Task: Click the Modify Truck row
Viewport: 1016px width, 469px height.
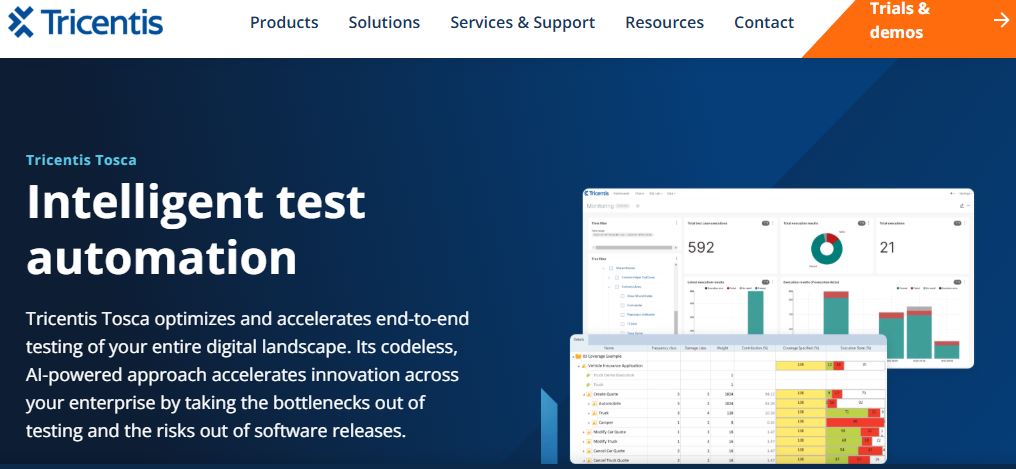Action: [728, 440]
